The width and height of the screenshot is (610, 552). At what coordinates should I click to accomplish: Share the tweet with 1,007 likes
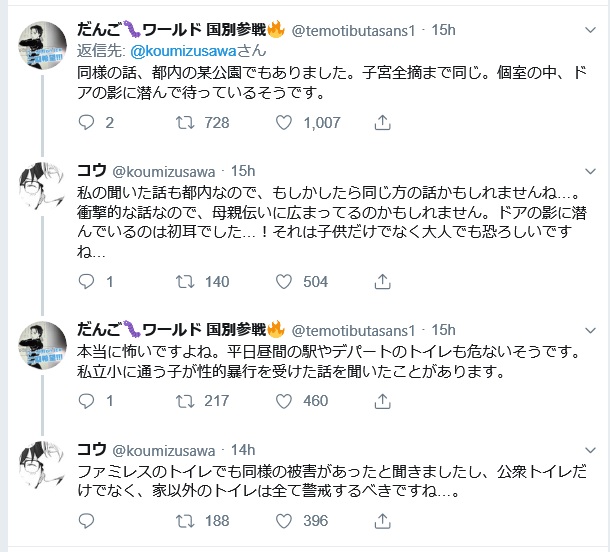coord(381,123)
